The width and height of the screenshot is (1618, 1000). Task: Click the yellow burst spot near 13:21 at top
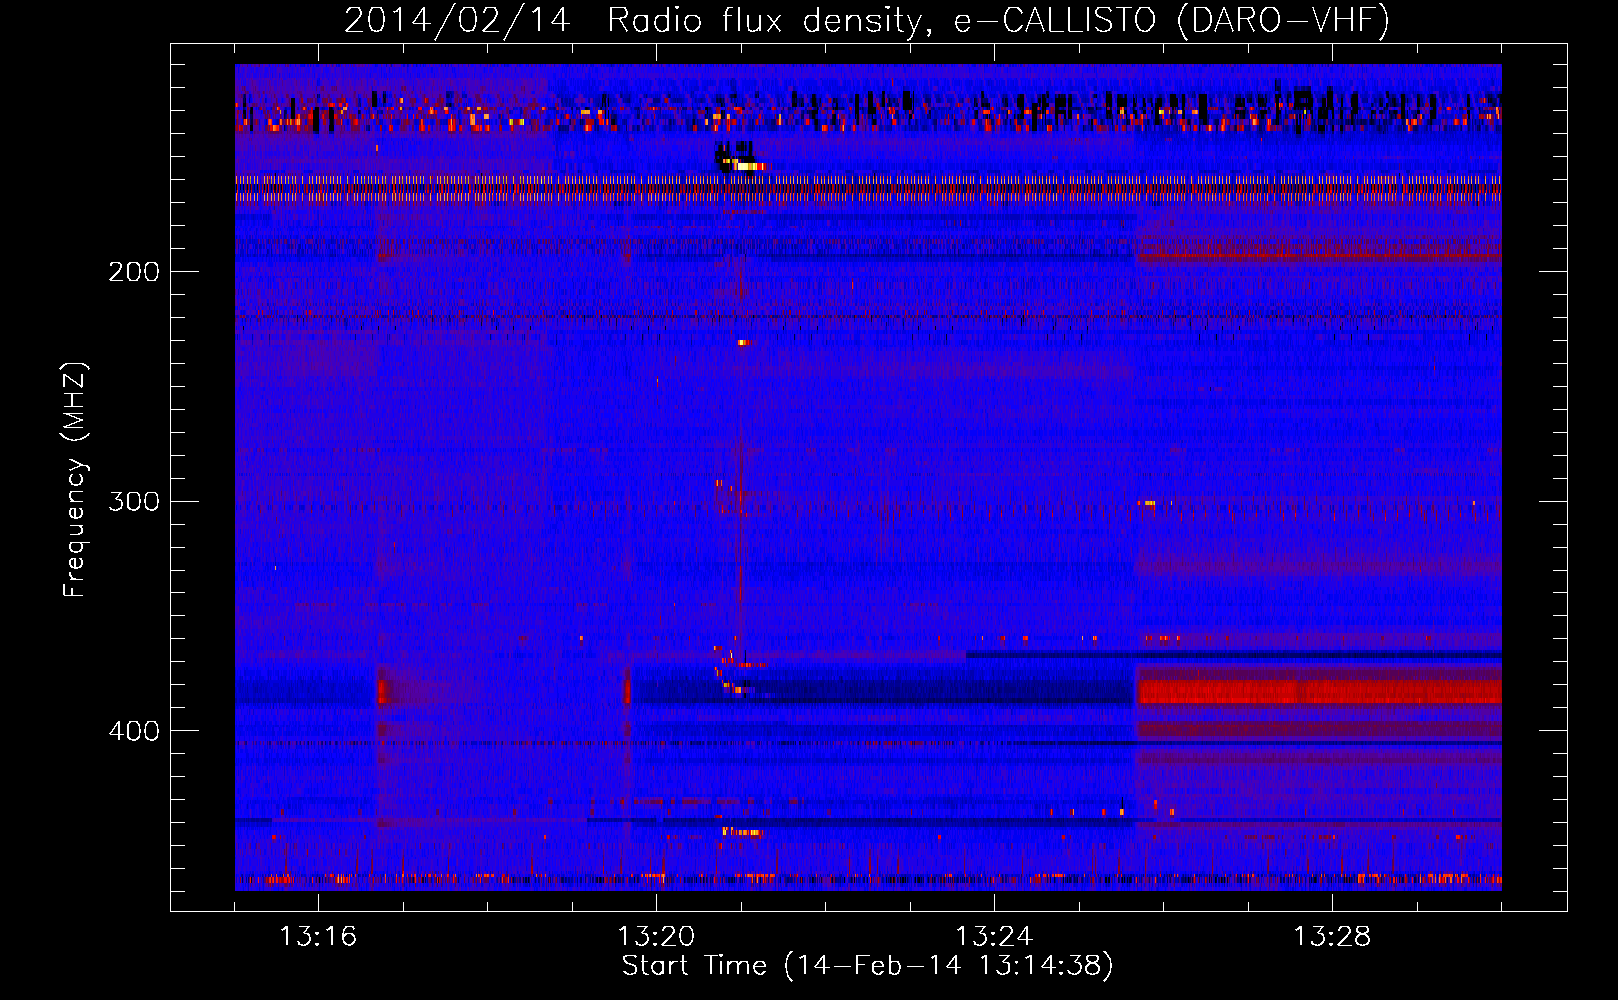tap(749, 166)
